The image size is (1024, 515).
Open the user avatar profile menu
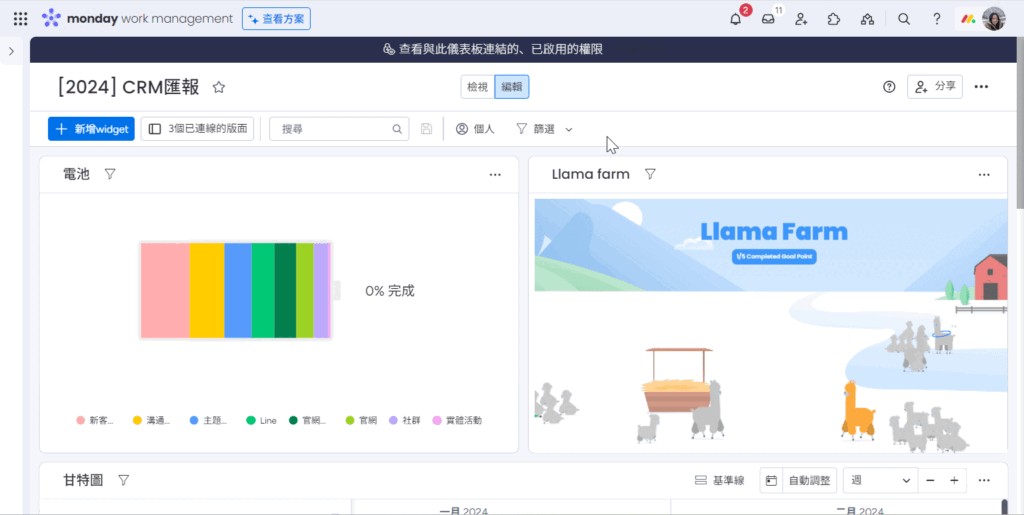[x=994, y=19]
